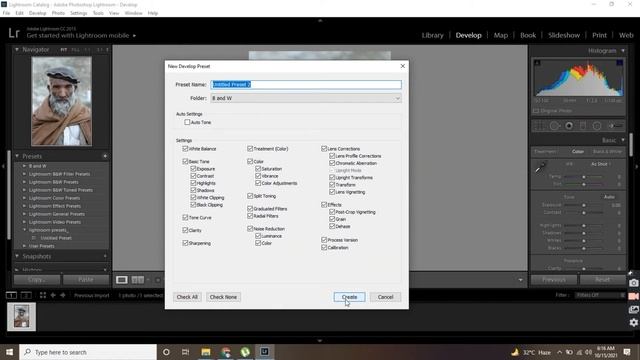The image size is (640, 360).
Task: Uncheck the Exposure checkbox
Action: (x=193, y=169)
